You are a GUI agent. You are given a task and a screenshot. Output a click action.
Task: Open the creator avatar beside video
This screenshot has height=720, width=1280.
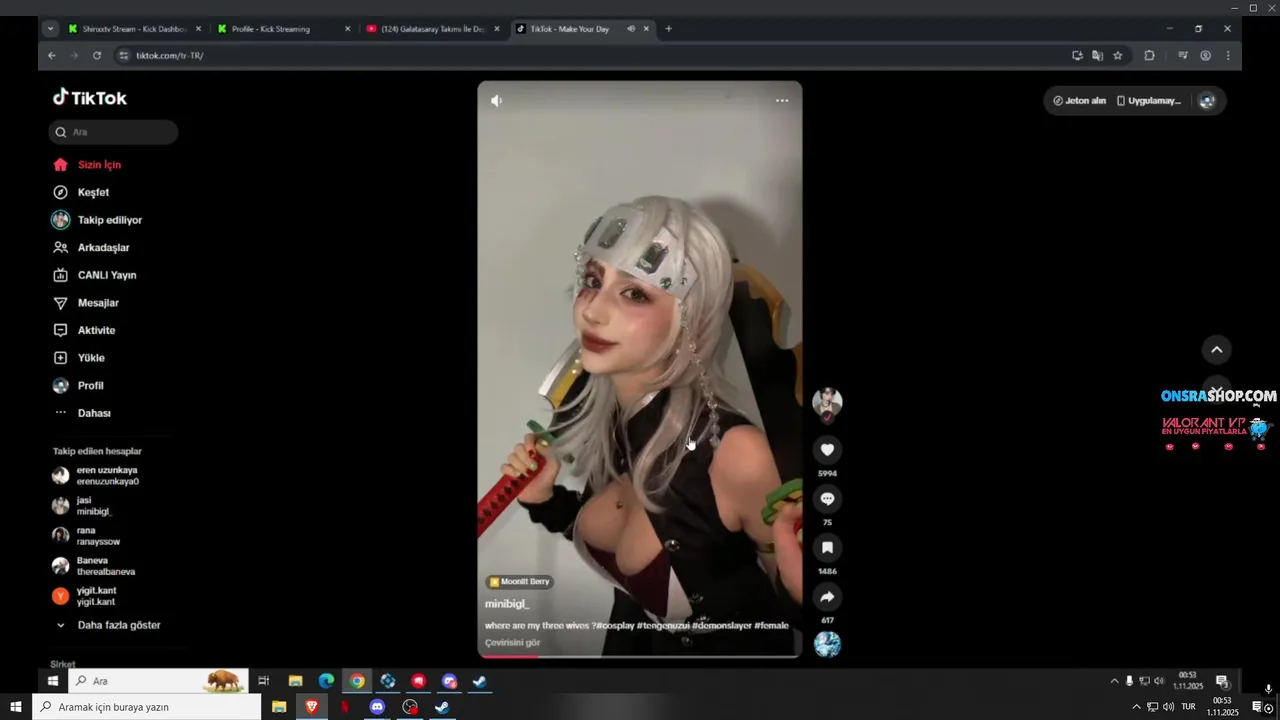pos(827,402)
